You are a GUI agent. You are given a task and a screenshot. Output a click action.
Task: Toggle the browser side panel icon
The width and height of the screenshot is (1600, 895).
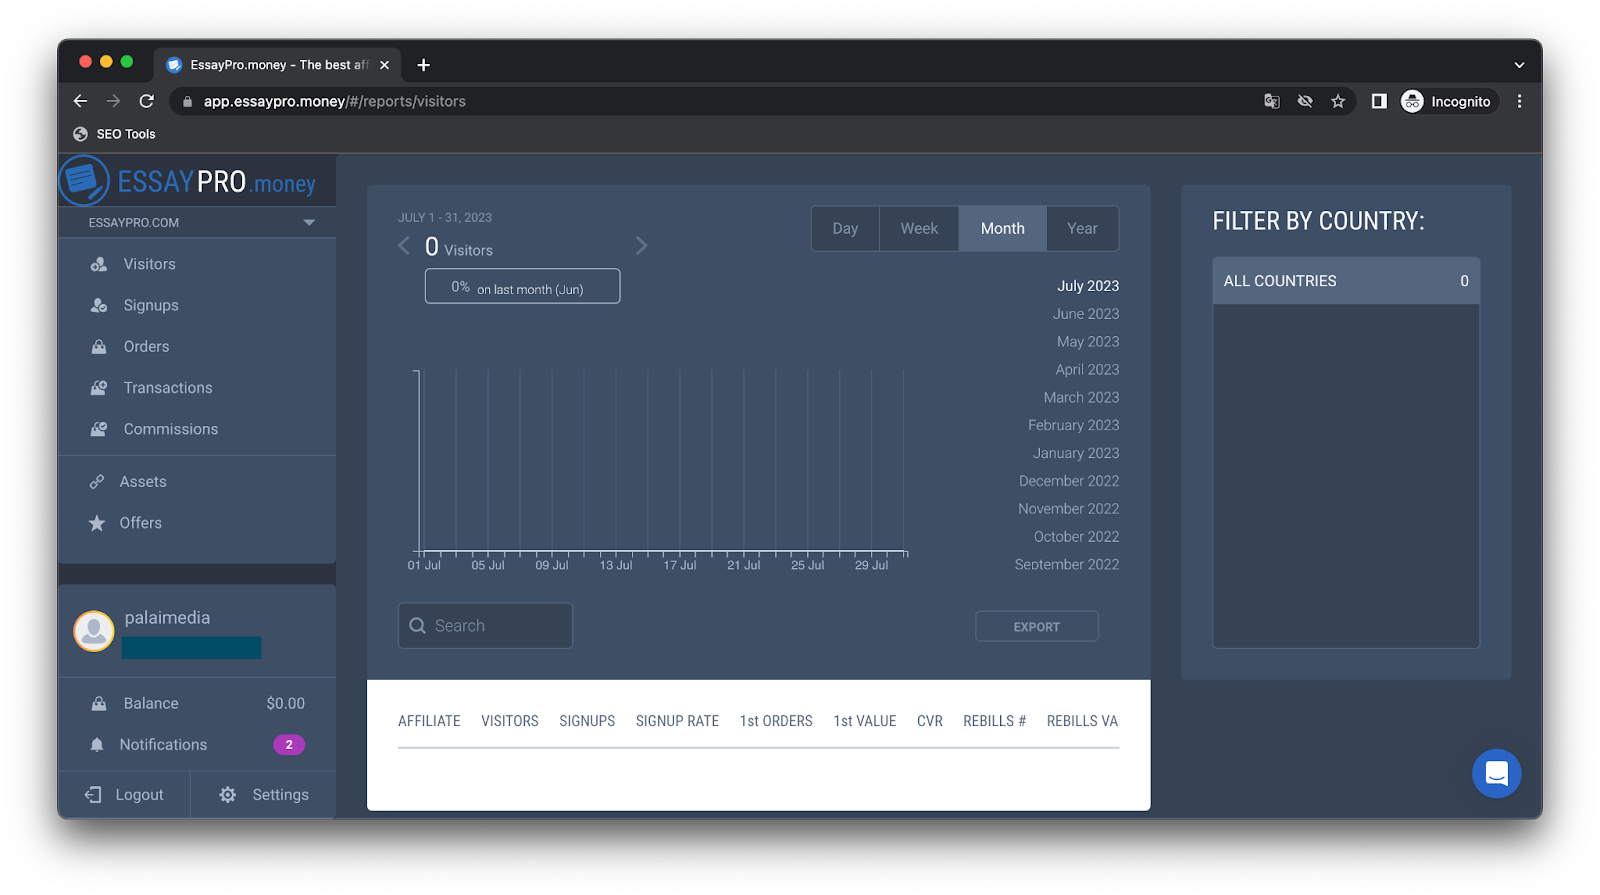1379,101
